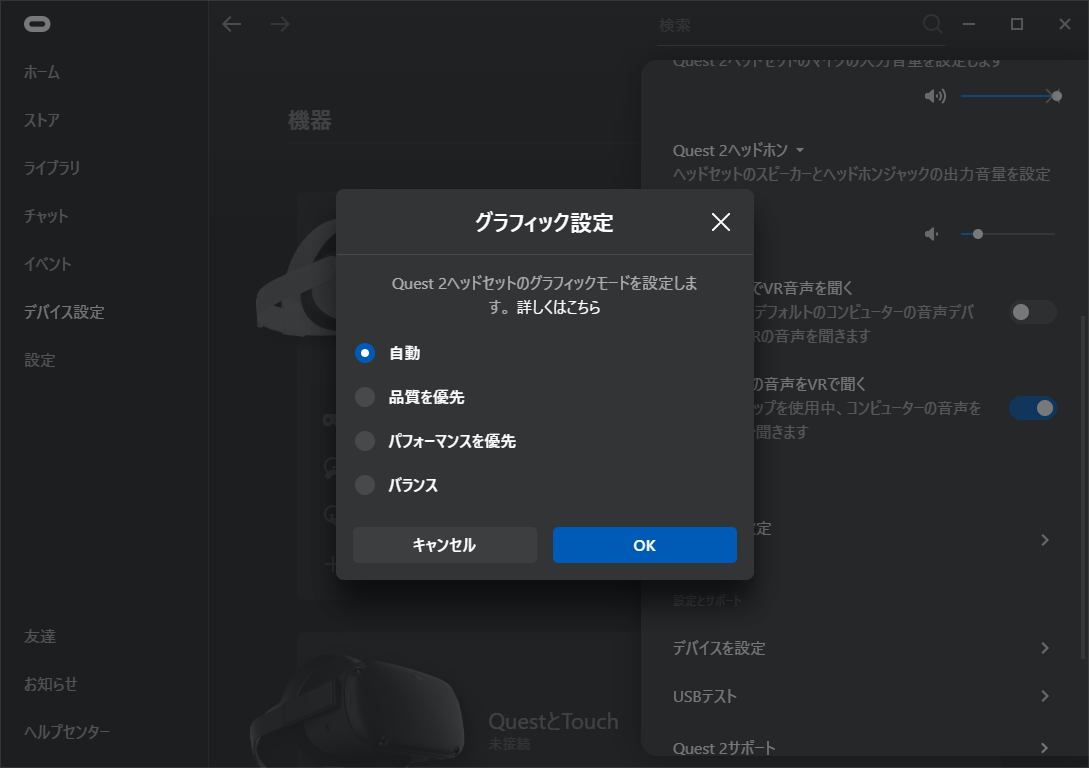Open 友達 in the sidebar

[x=40, y=636]
